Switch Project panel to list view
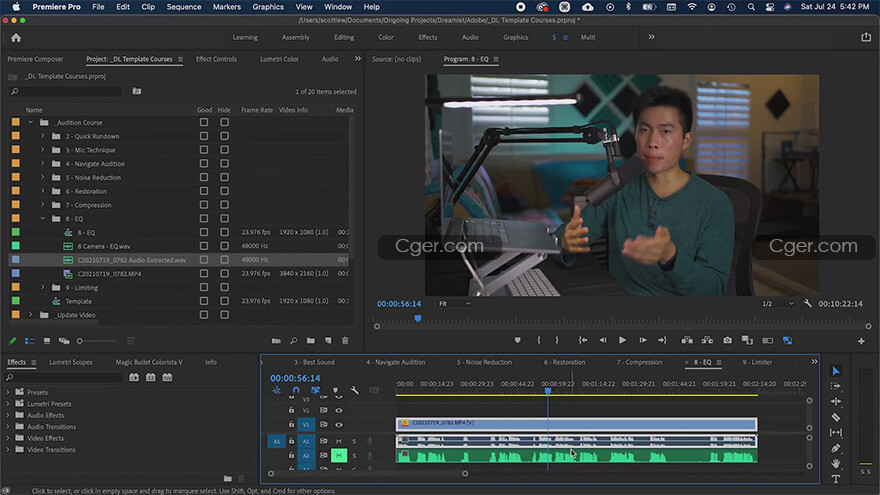Viewport: 880px width, 495px height. (30, 341)
